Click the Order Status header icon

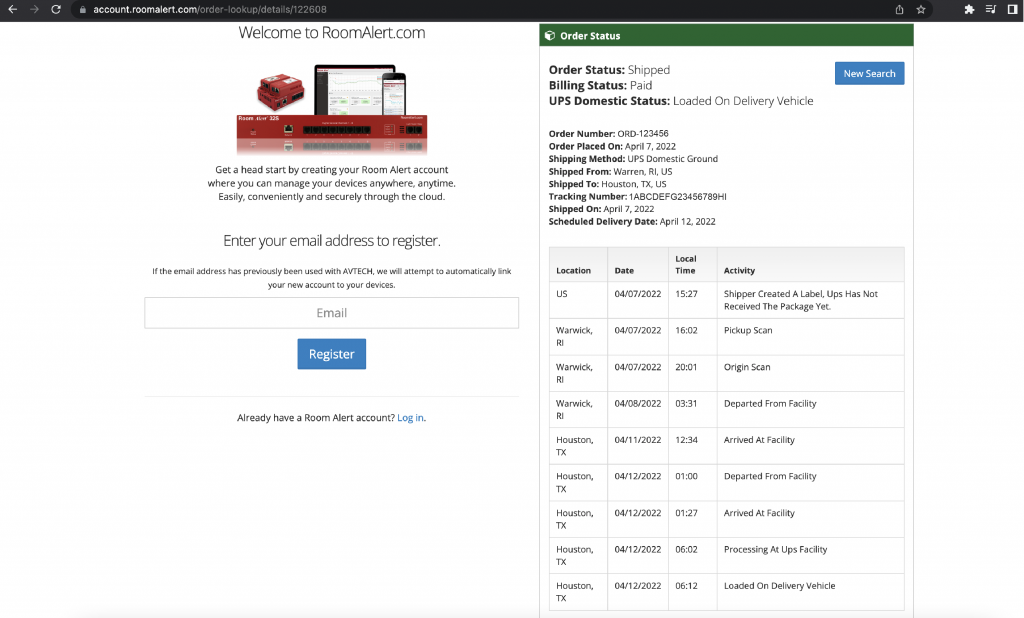[550, 36]
